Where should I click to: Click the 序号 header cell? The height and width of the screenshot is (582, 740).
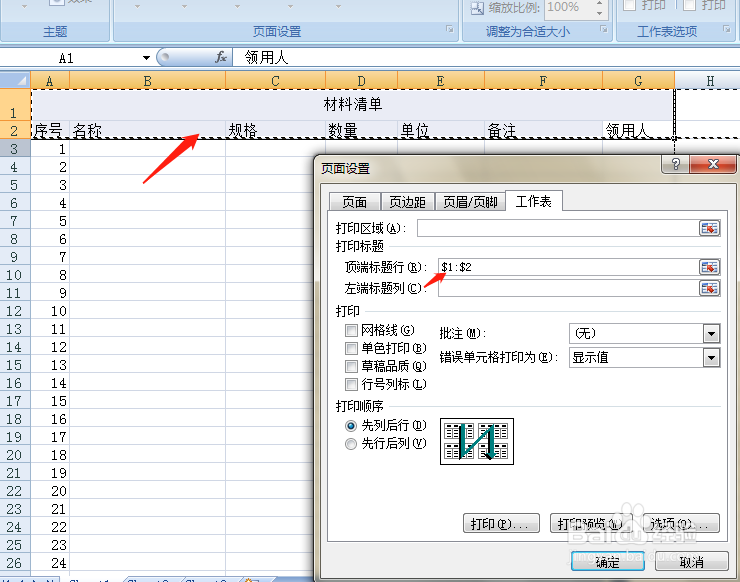(50, 130)
